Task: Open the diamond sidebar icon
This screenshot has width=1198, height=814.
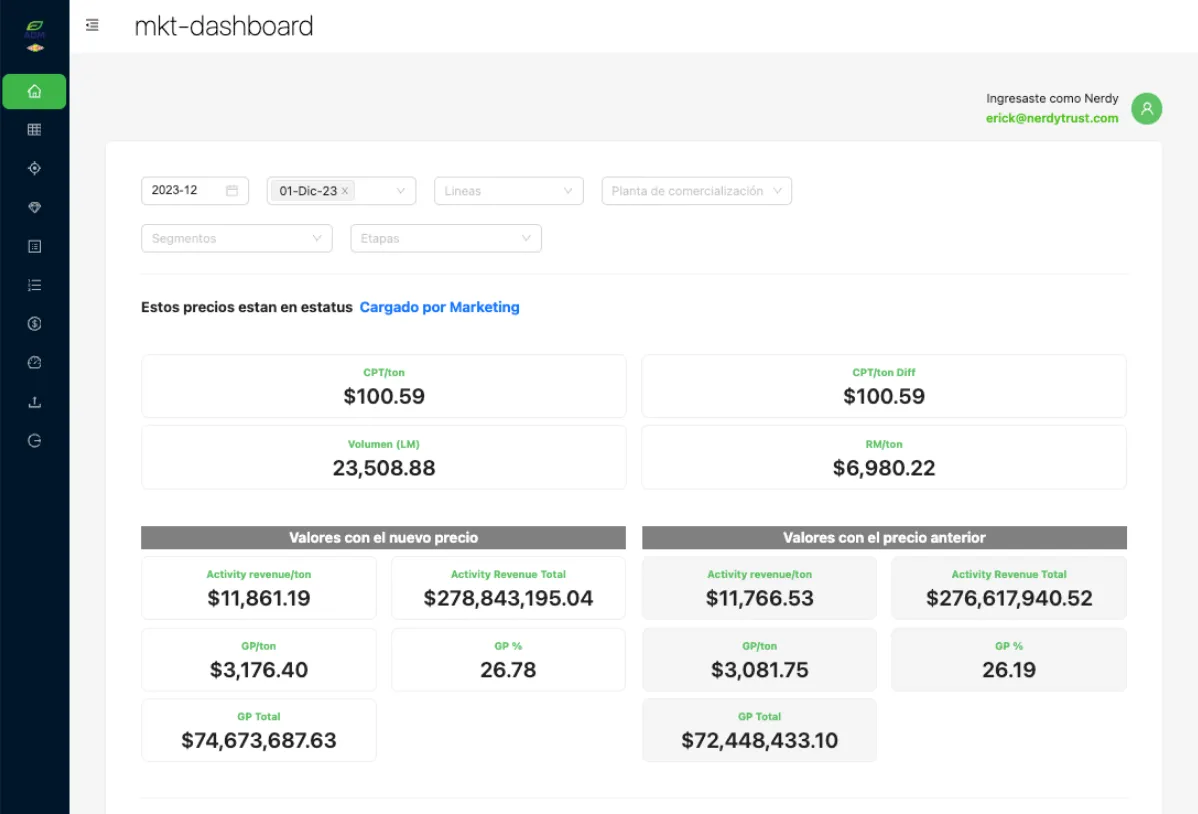Action: (x=34, y=207)
